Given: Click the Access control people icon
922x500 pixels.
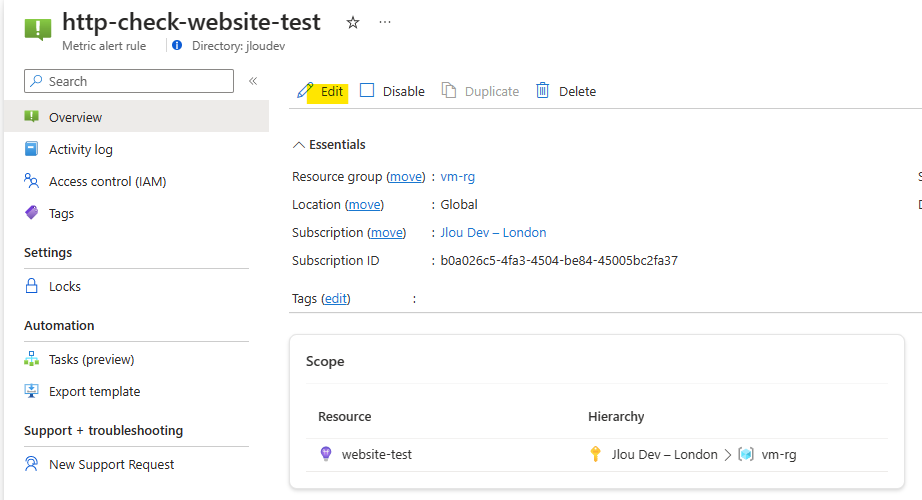Looking at the screenshot, I should [32, 181].
